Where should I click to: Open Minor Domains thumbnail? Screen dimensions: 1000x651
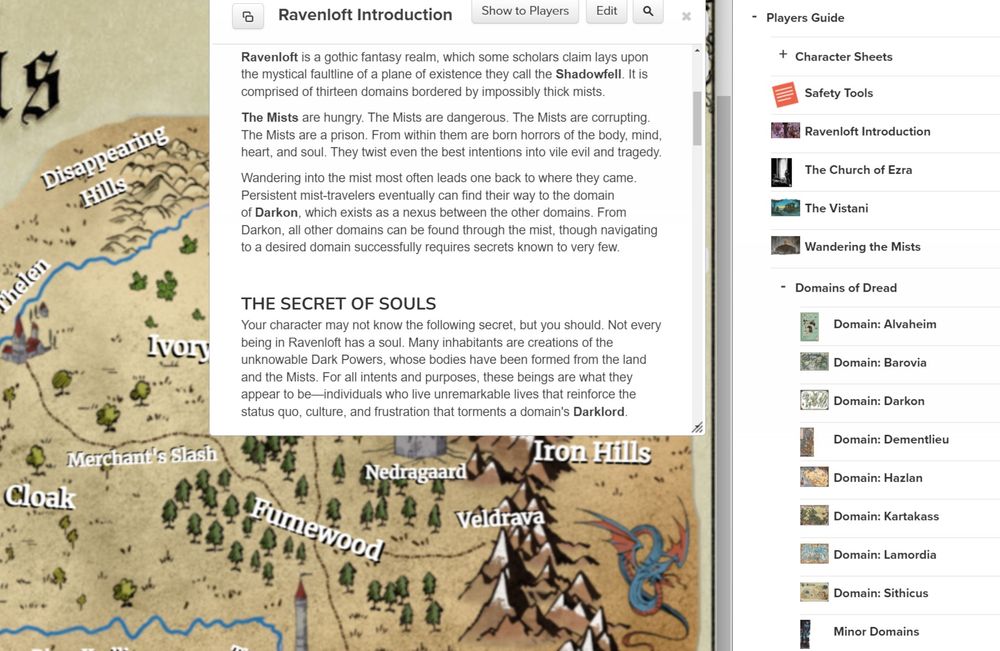point(805,634)
